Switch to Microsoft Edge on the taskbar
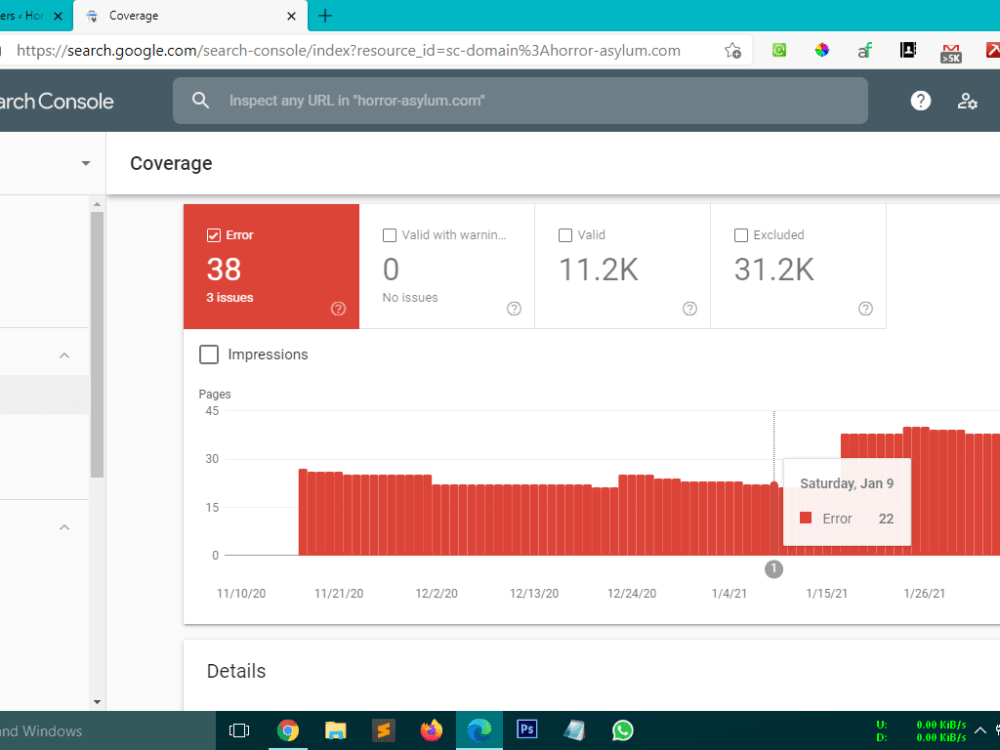The width and height of the screenshot is (1000, 750). click(x=479, y=730)
